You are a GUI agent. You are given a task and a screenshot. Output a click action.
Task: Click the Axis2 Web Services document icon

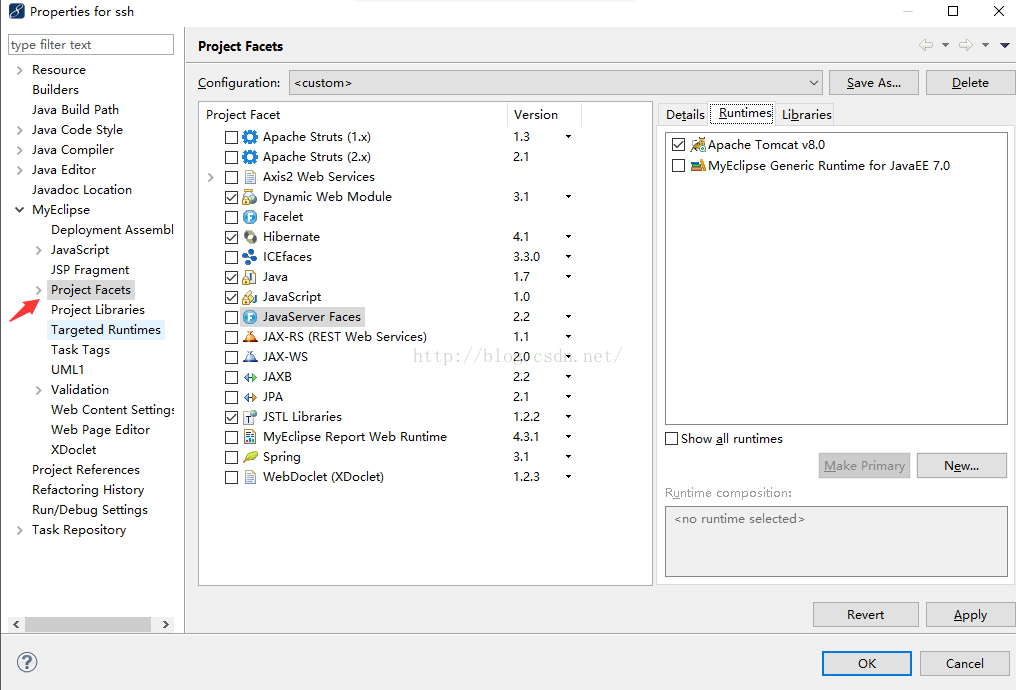(x=250, y=177)
